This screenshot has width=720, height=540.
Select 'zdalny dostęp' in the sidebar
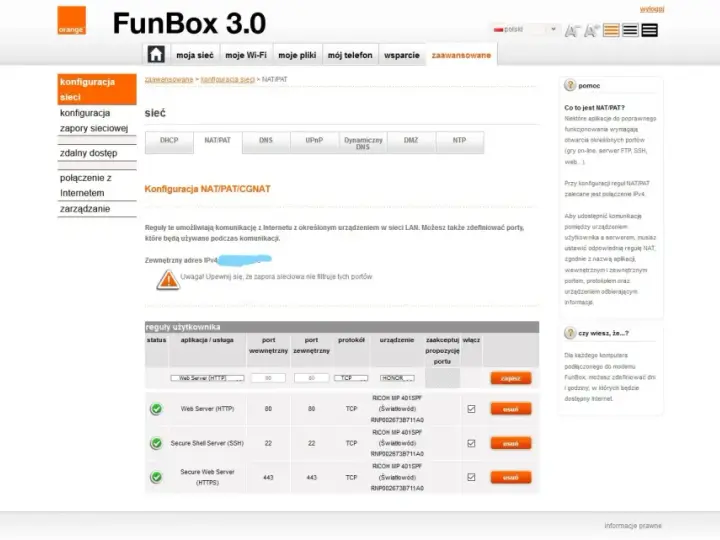[x=97, y=153]
